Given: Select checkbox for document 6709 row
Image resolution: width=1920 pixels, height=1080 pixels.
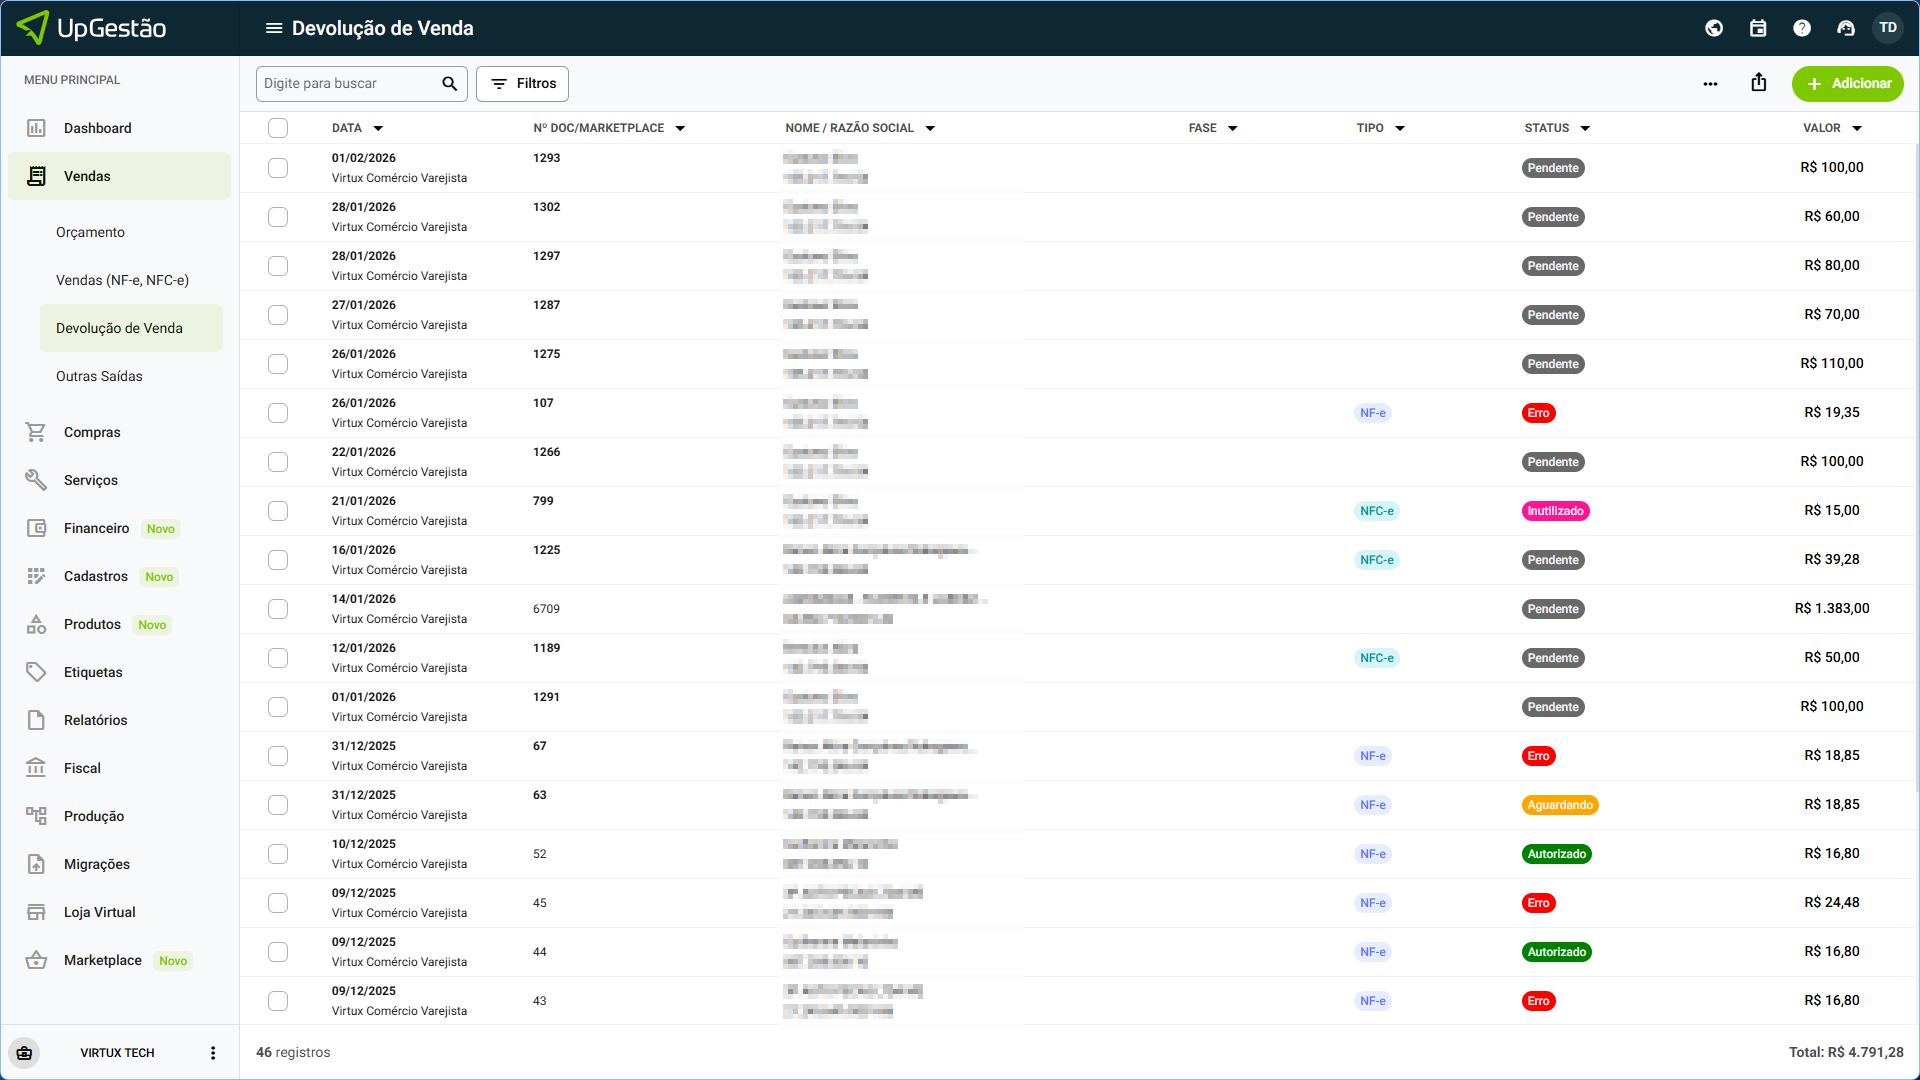Looking at the screenshot, I should coord(278,609).
